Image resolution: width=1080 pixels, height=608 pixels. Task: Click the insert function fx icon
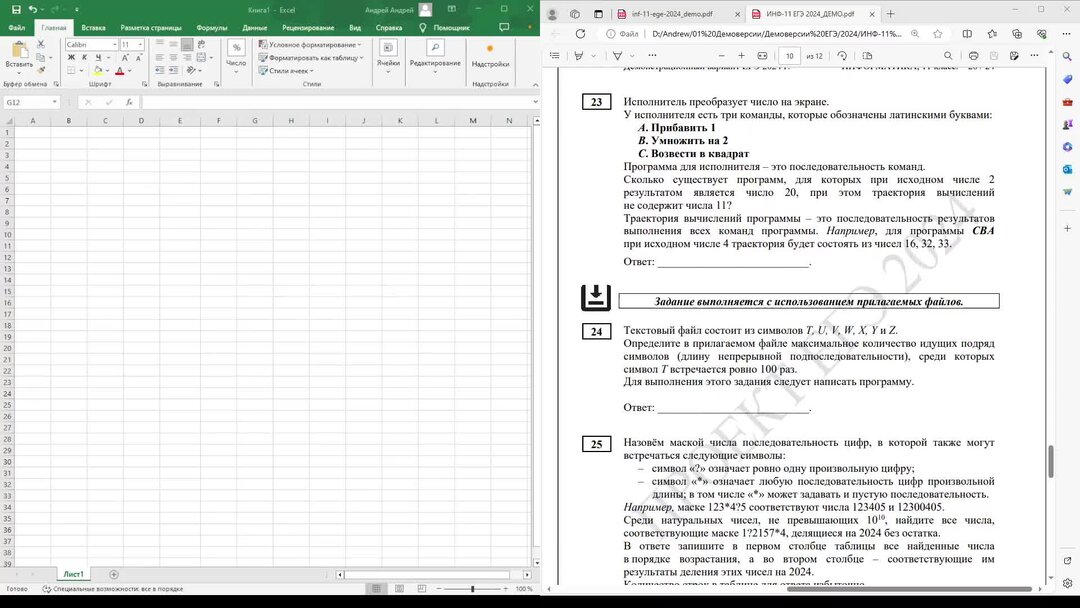pyautogui.click(x=129, y=102)
